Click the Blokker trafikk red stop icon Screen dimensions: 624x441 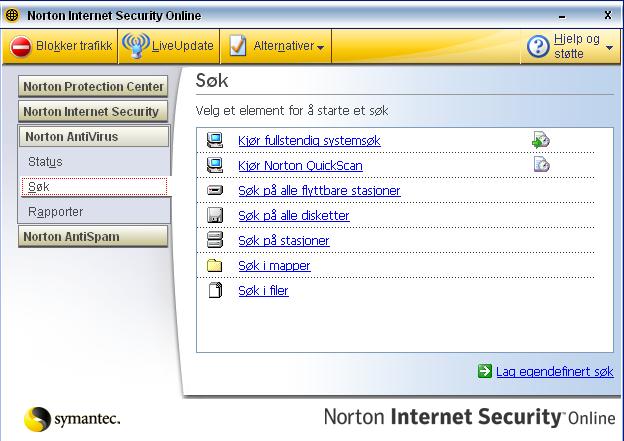tap(21, 46)
